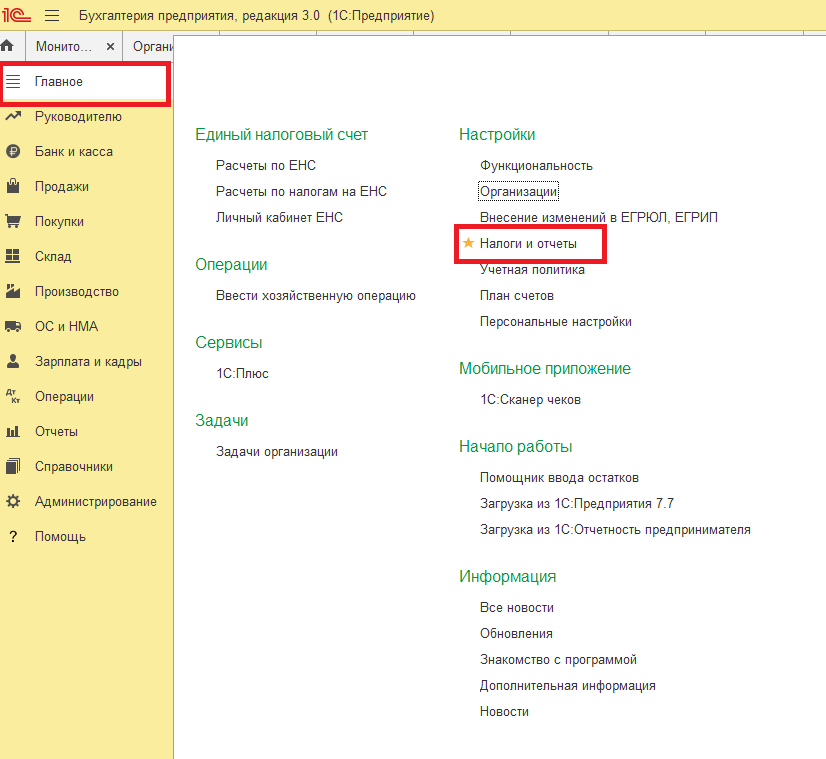Open the Зарплата и кадры section

pos(87,362)
